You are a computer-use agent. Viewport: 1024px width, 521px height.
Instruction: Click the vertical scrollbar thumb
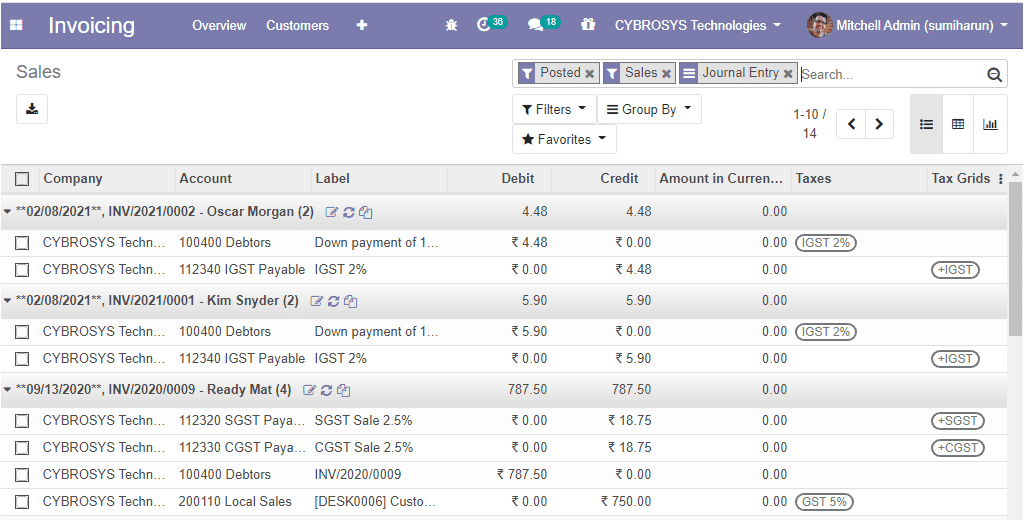point(1016,258)
